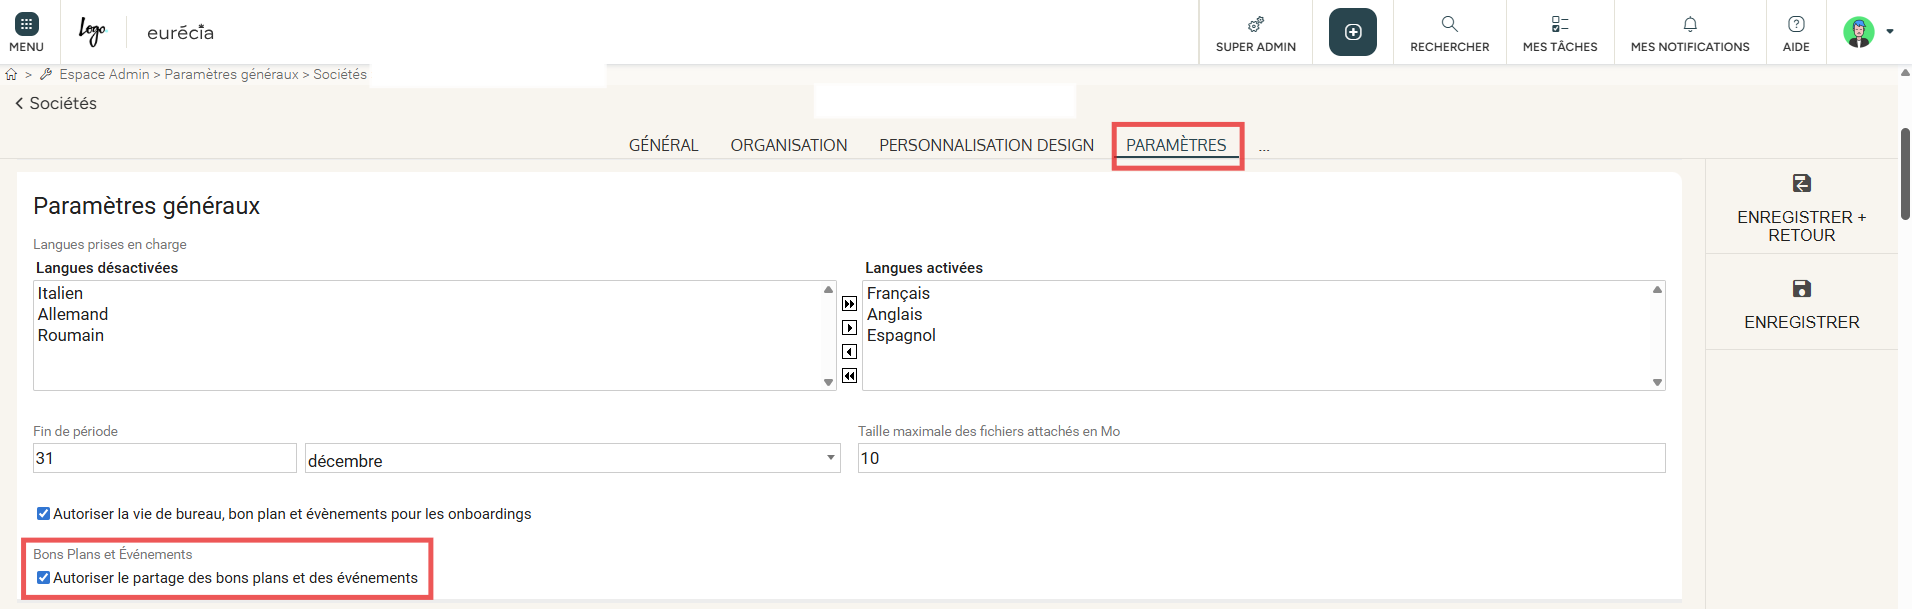Image resolution: width=1912 pixels, height=609 pixels.
Task: Open the main MENU grid icon
Action: click(26, 24)
